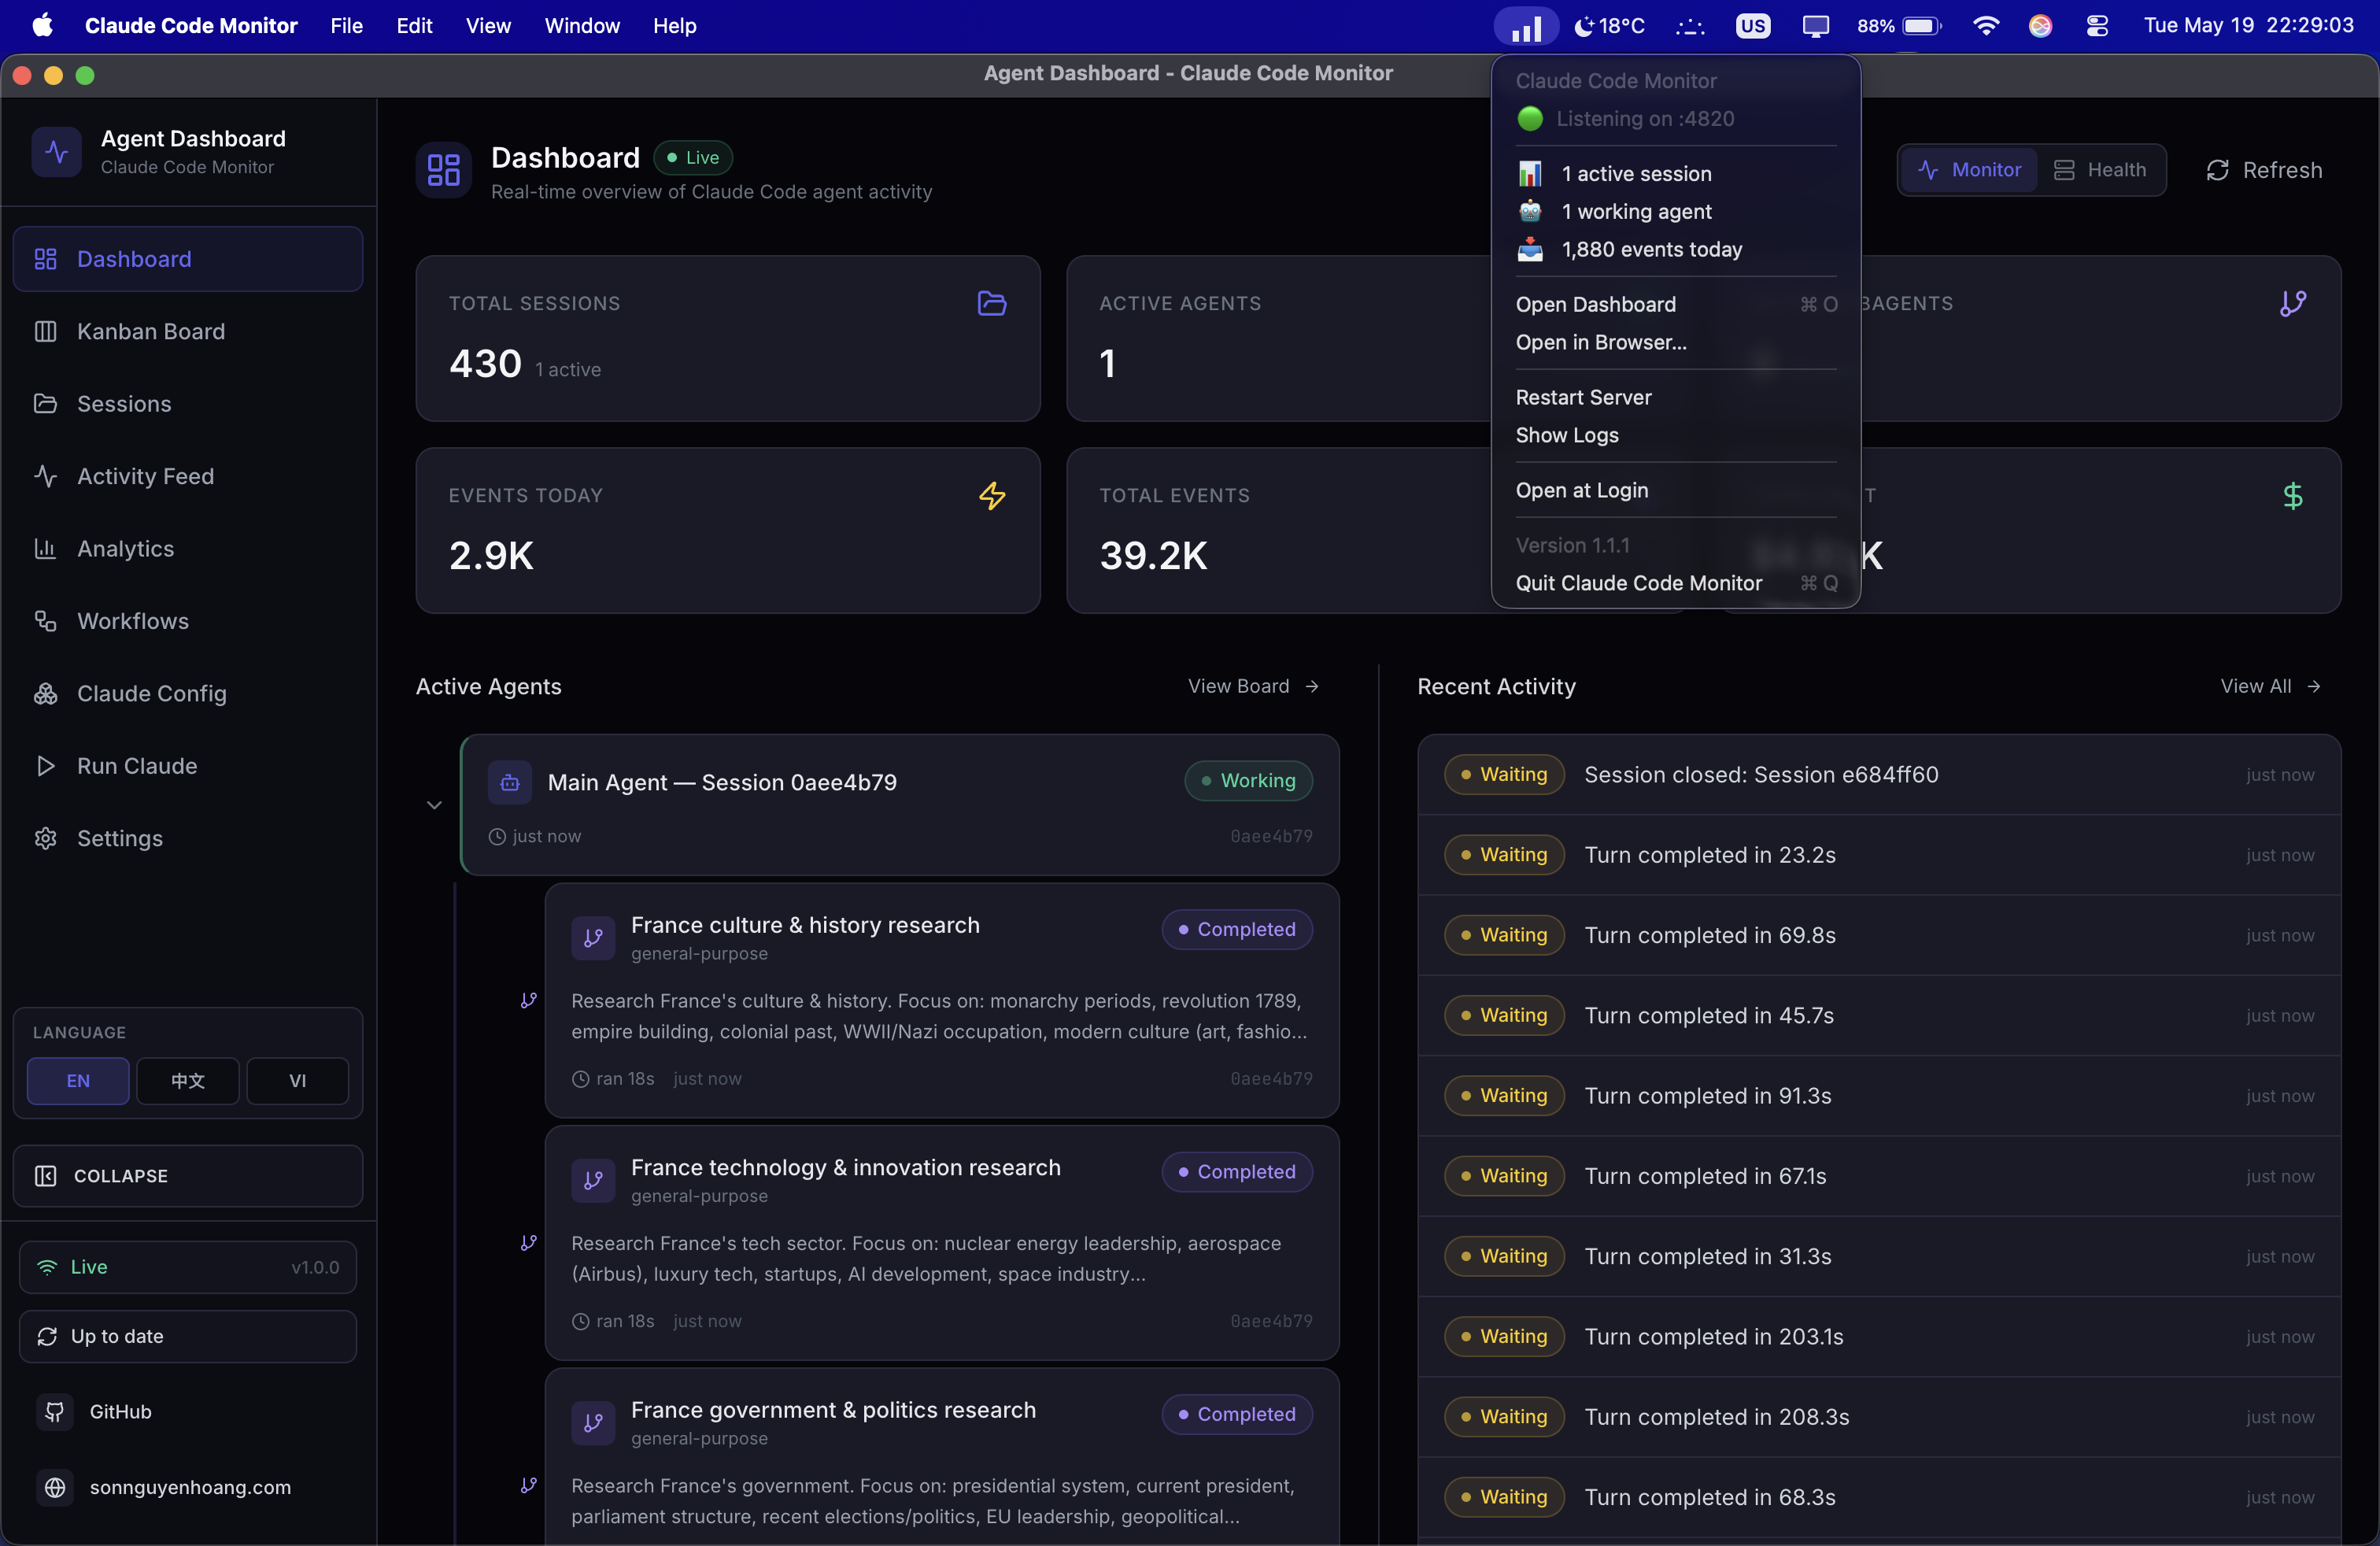Click the GitHub icon in sidebar
This screenshot has width=2380, height=1546.
[x=55, y=1411]
